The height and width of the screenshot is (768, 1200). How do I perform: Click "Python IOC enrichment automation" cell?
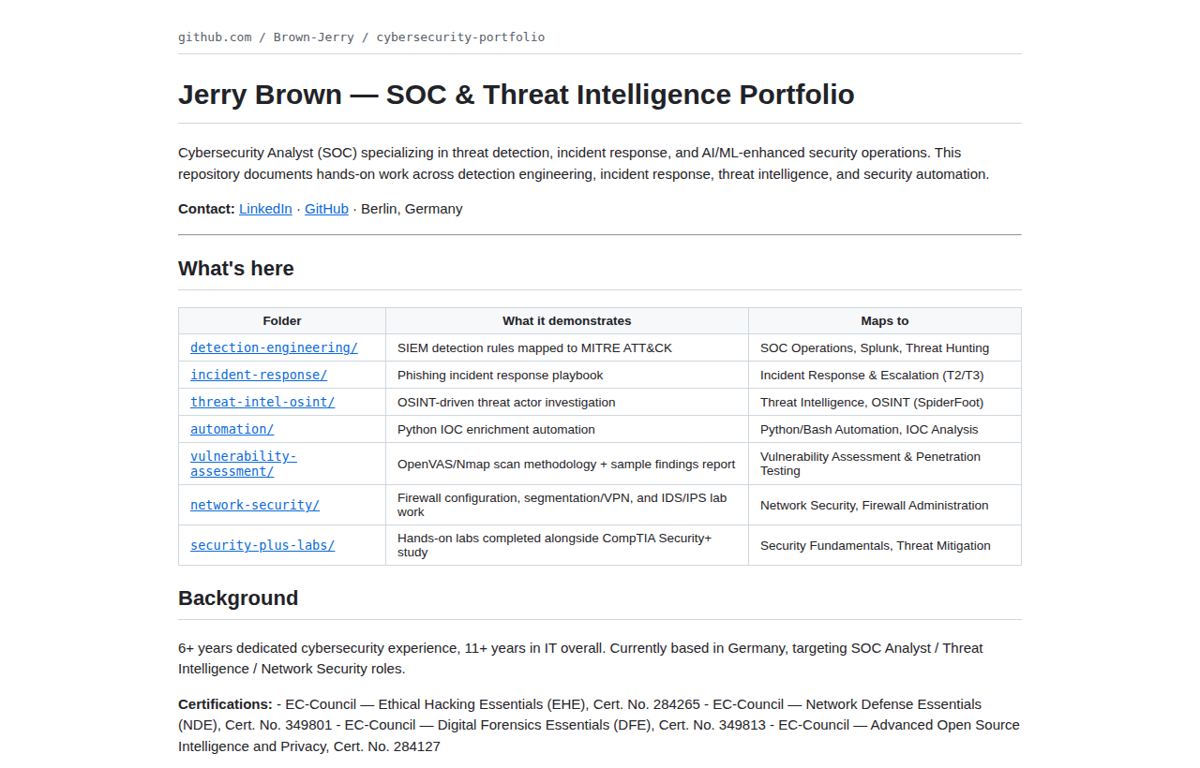(x=567, y=429)
